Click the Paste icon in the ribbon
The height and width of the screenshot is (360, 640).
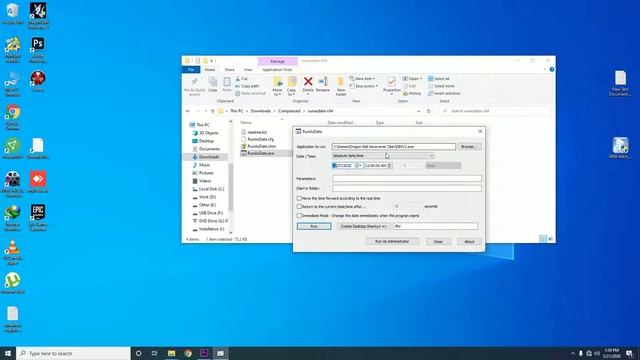point(227,83)
